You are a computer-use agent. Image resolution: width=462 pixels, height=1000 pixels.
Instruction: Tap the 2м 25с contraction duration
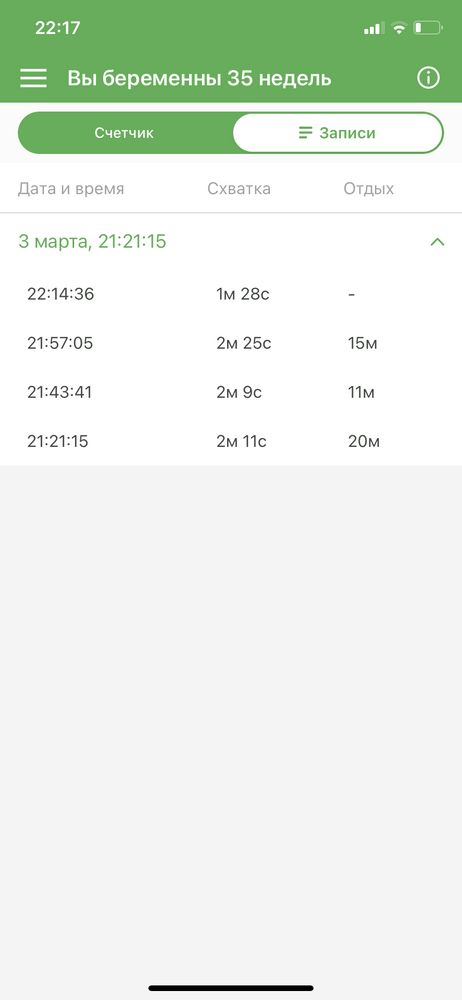pyautogui.click(x=244, y=343)
